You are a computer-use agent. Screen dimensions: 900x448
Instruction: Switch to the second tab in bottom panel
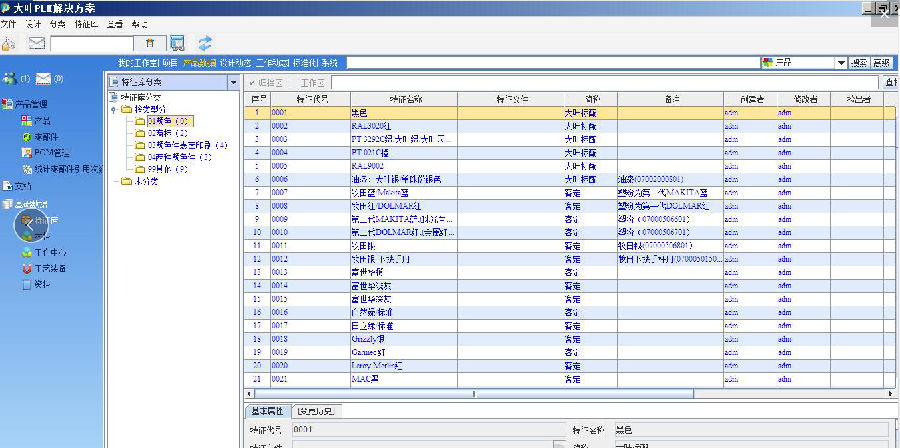(319, 411)
